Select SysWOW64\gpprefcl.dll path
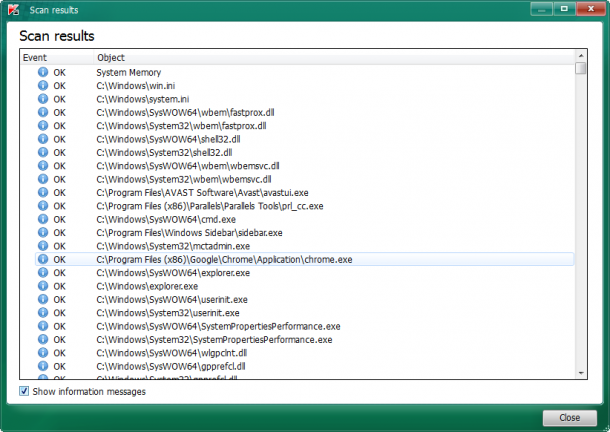610x432 pixels. [x=171, y=366]
